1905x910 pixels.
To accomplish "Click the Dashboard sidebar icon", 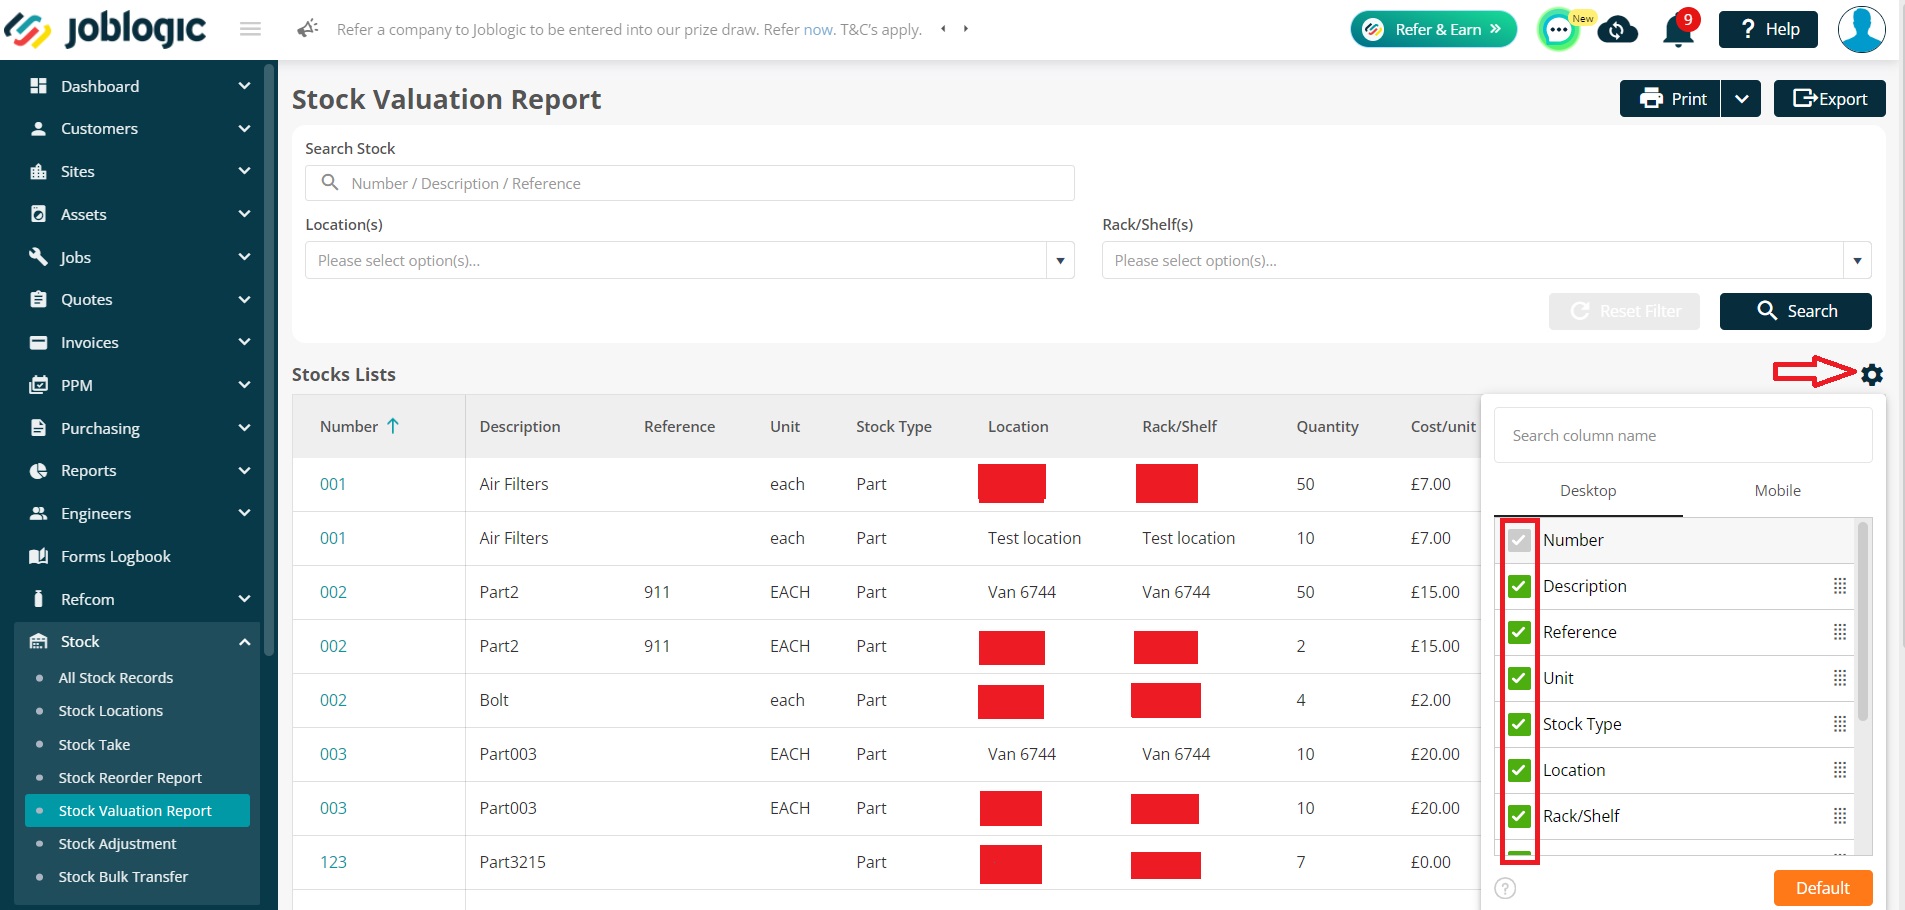I will [x=39, y=86].
